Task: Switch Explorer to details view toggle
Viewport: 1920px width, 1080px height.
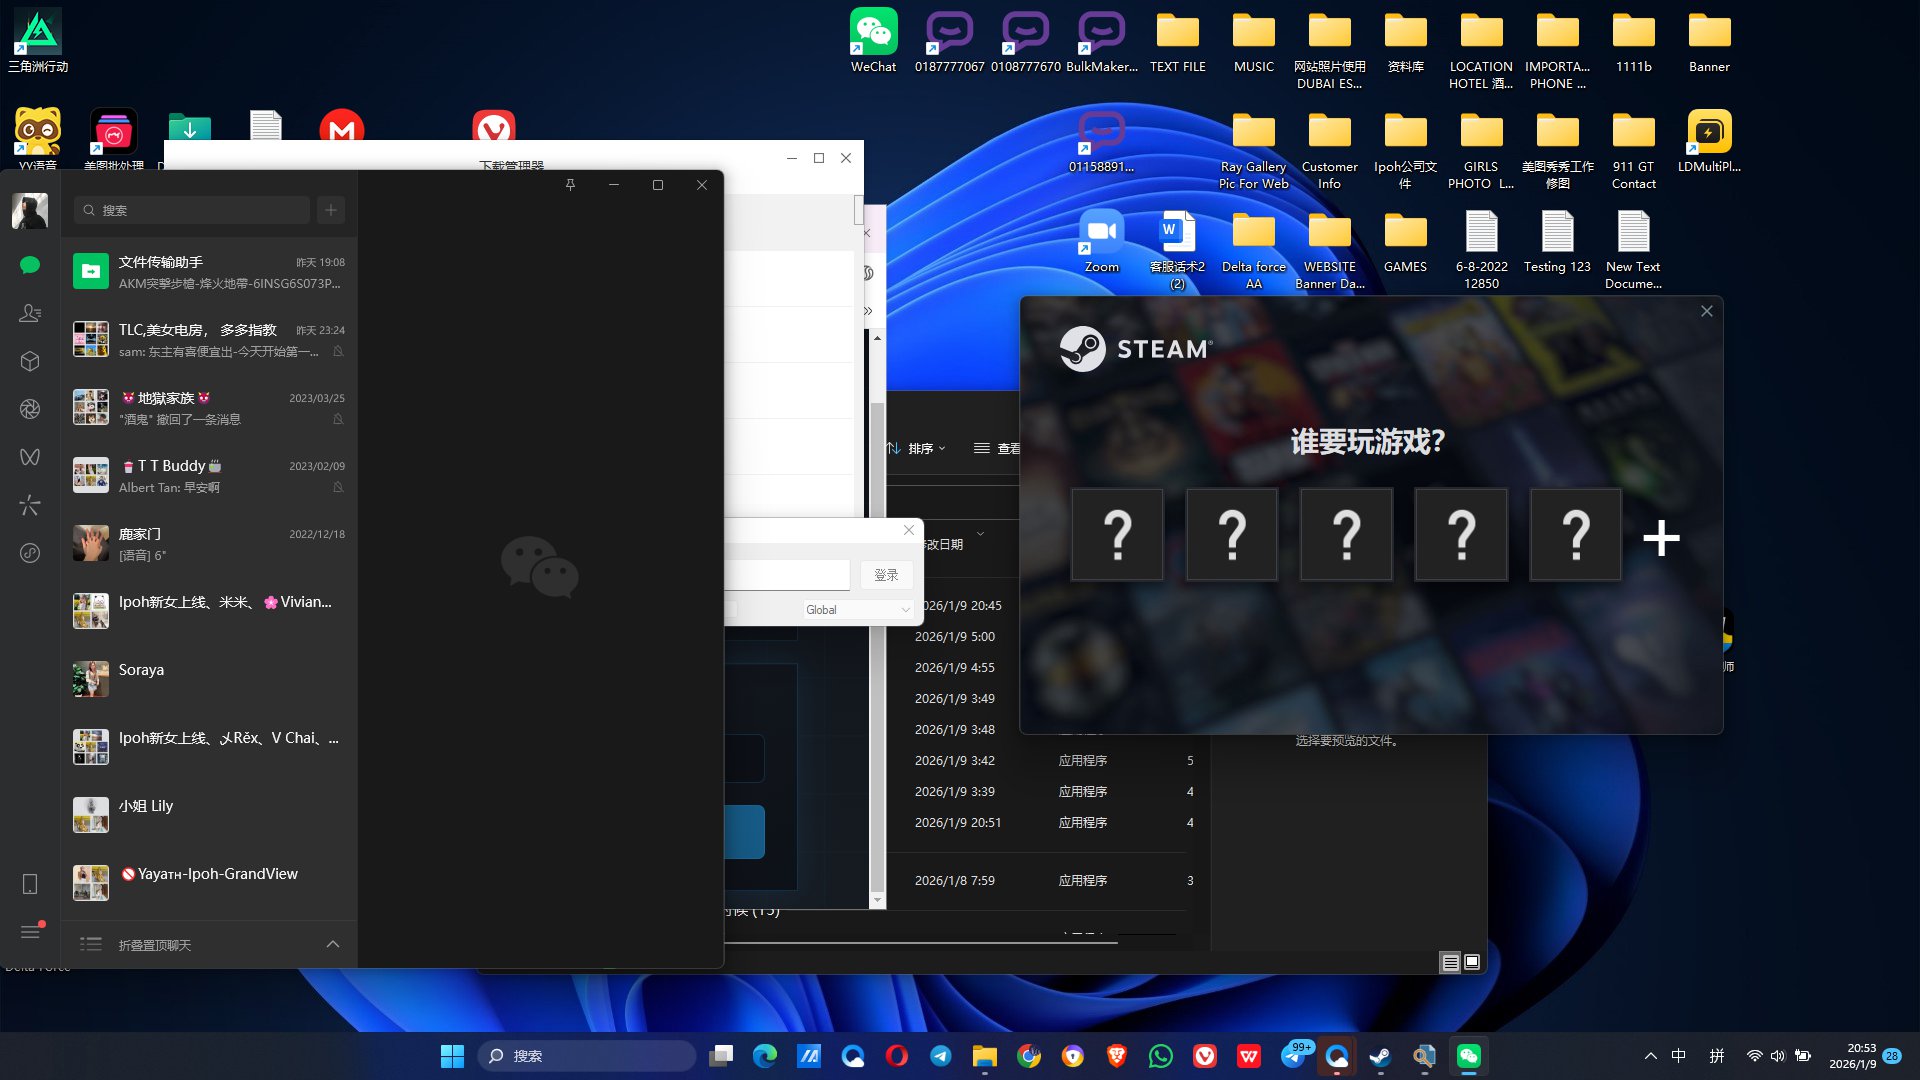Action: pyautogui.click(x=1450, y=962)
